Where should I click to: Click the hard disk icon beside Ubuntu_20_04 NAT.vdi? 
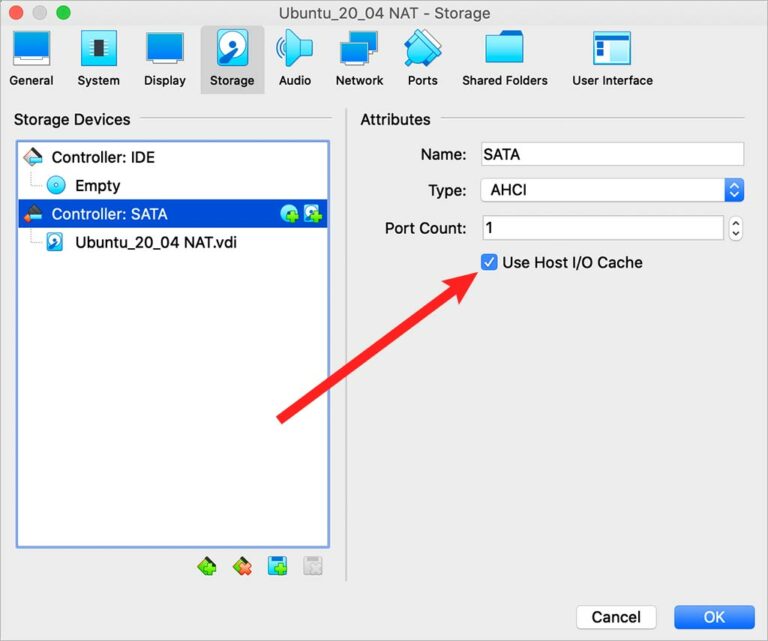click(54, 242)
